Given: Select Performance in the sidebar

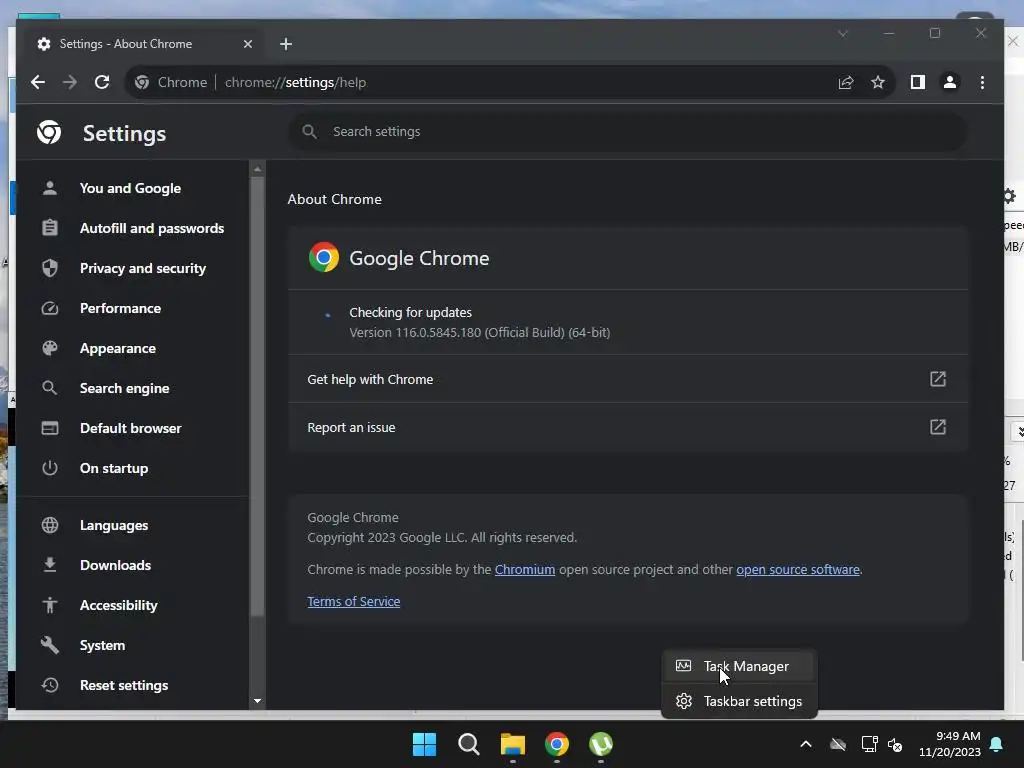Looking at the screenshot, I should (x=120, y=308).
